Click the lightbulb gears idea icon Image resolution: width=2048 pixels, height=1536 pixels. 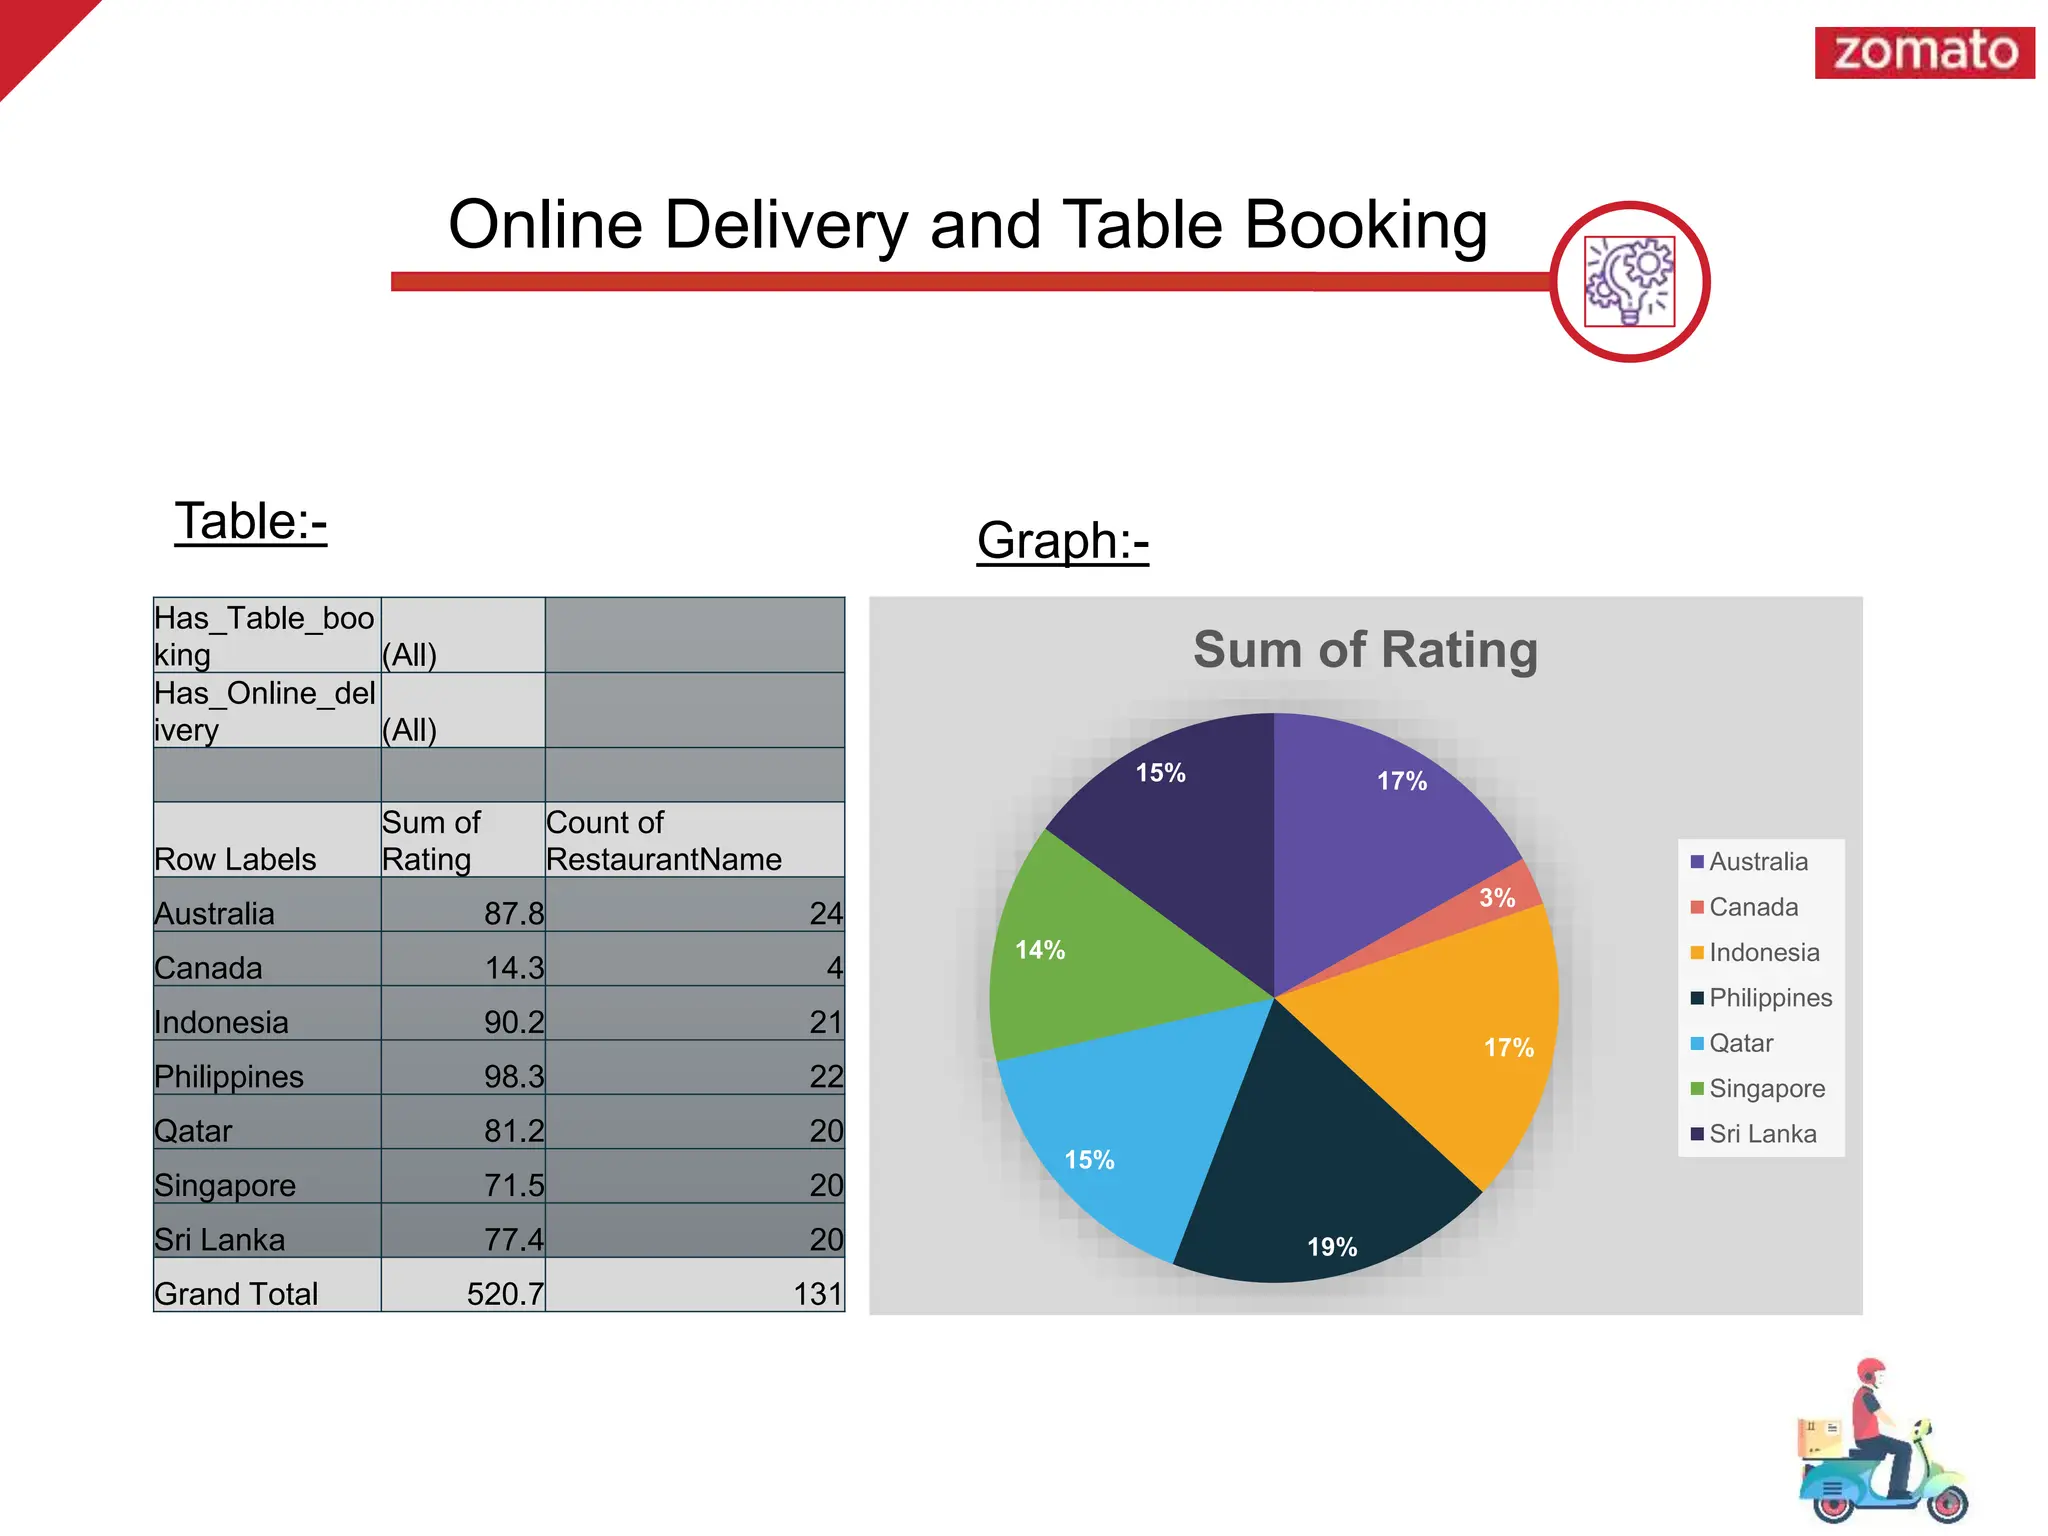1629,281
